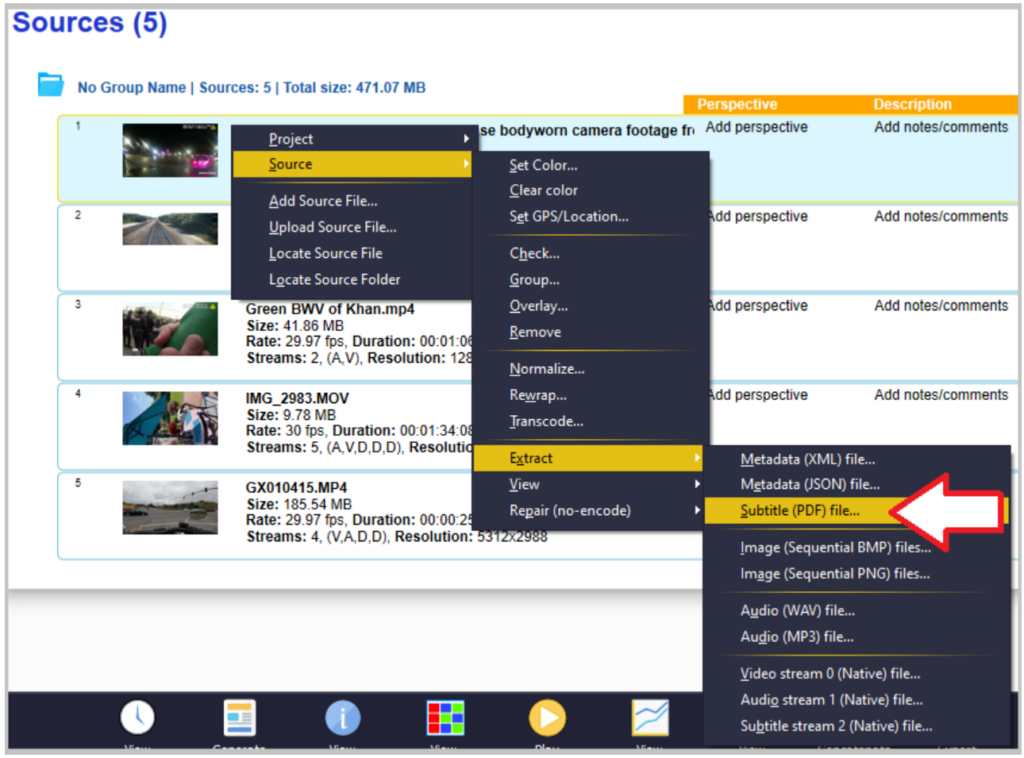Viewport: 1024px width, 758px height.
Task: Click Add notes/comments for source 3
Action: pyautogui.click(x=941, y=306)
